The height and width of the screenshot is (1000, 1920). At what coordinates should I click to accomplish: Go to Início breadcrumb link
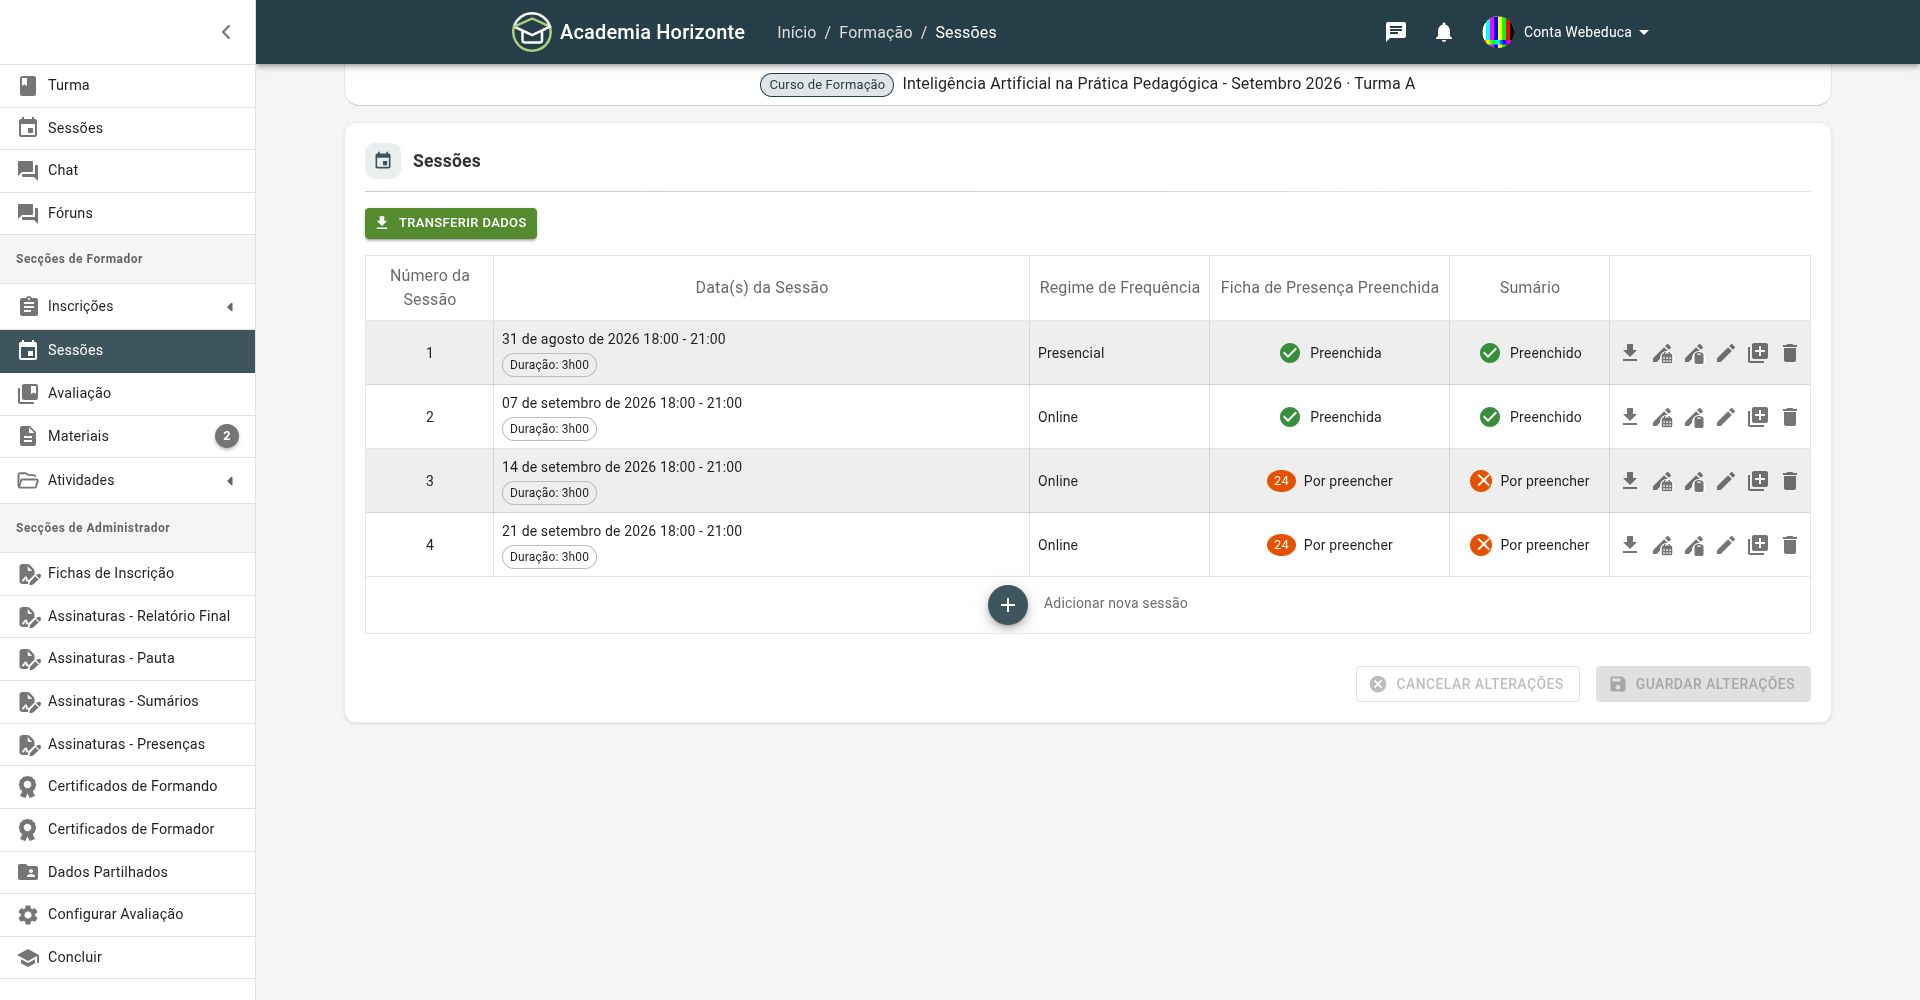tap(796, 32)
